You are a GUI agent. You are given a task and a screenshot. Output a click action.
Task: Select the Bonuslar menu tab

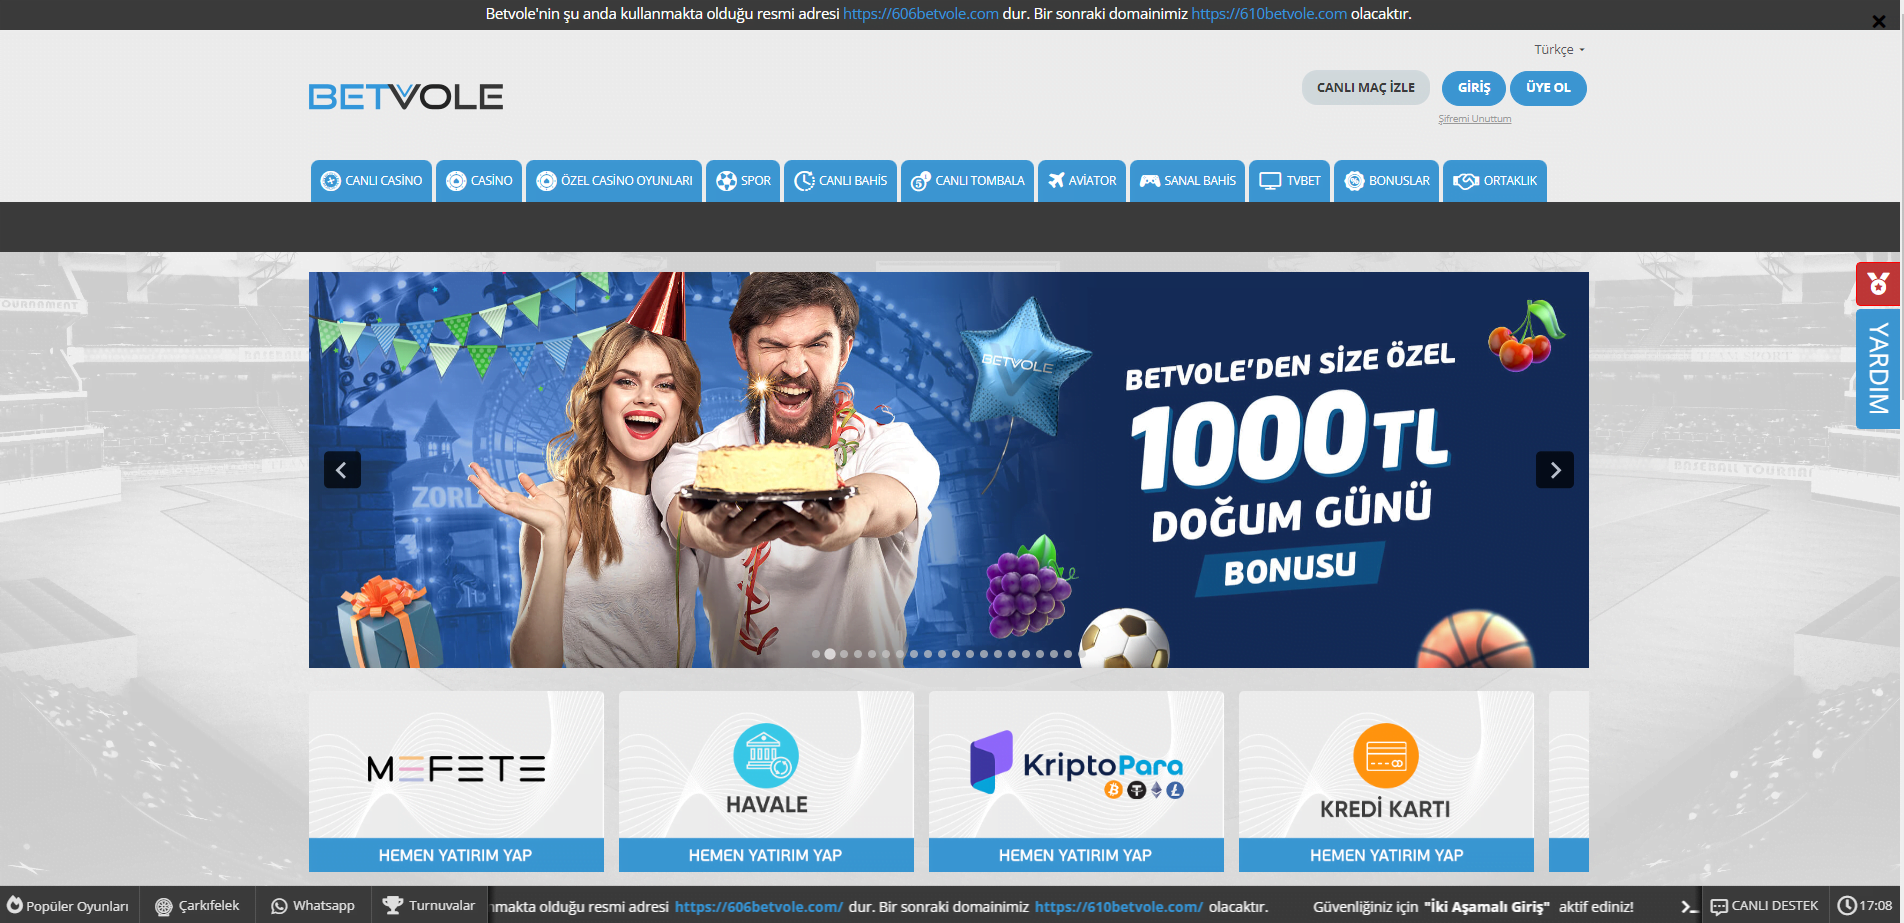(x=1387, y=181)
